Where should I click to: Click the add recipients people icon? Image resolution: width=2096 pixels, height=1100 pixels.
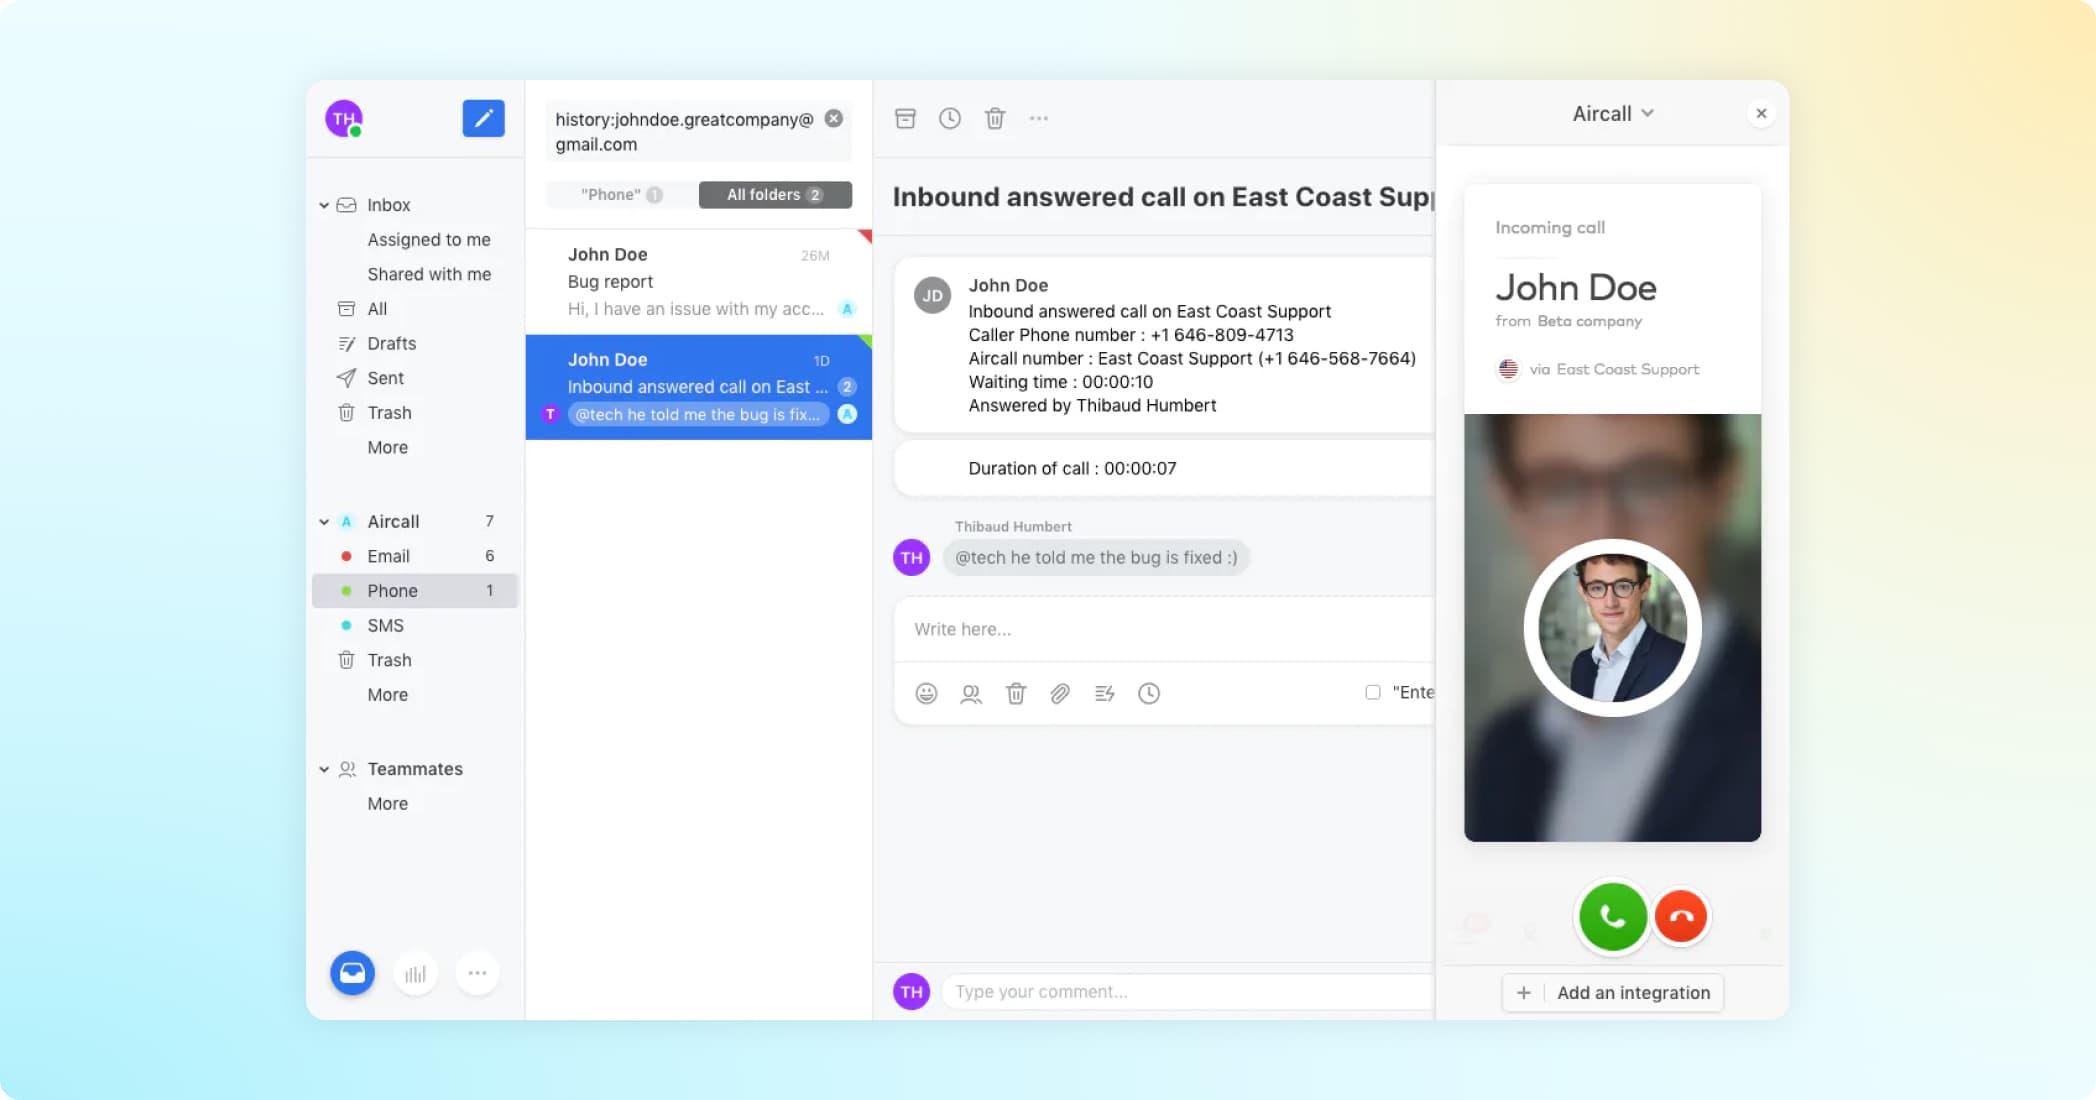pos(971,693)
